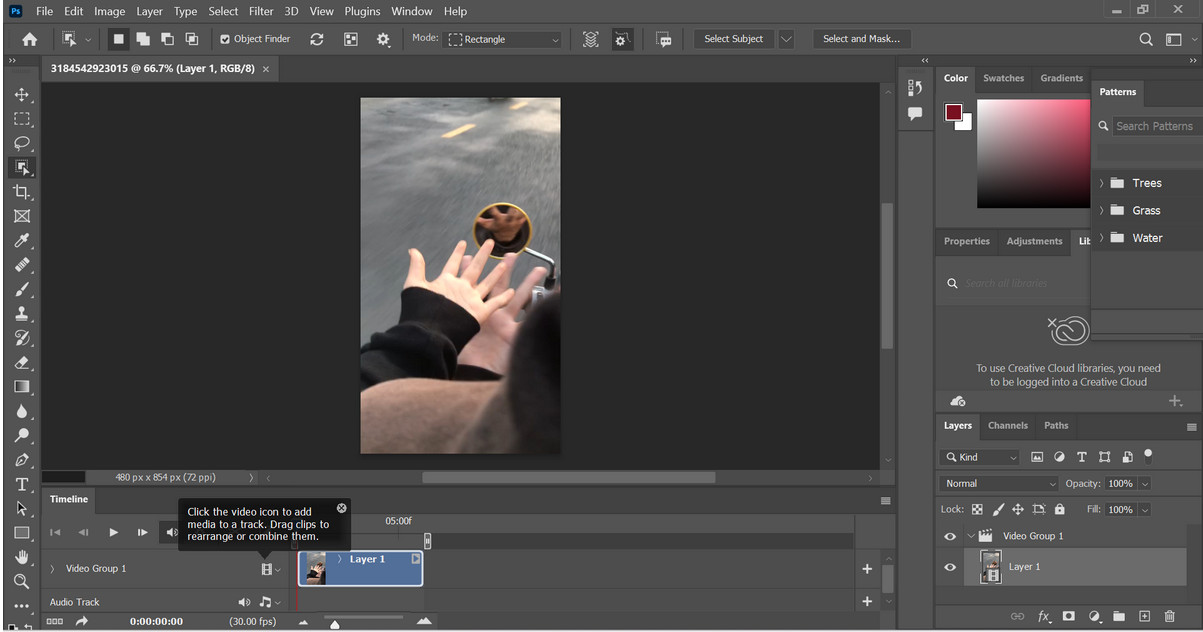Viewport: 1203px width, 632px height.
Task: Select the Lasso tool
Action: coord(21,143)
